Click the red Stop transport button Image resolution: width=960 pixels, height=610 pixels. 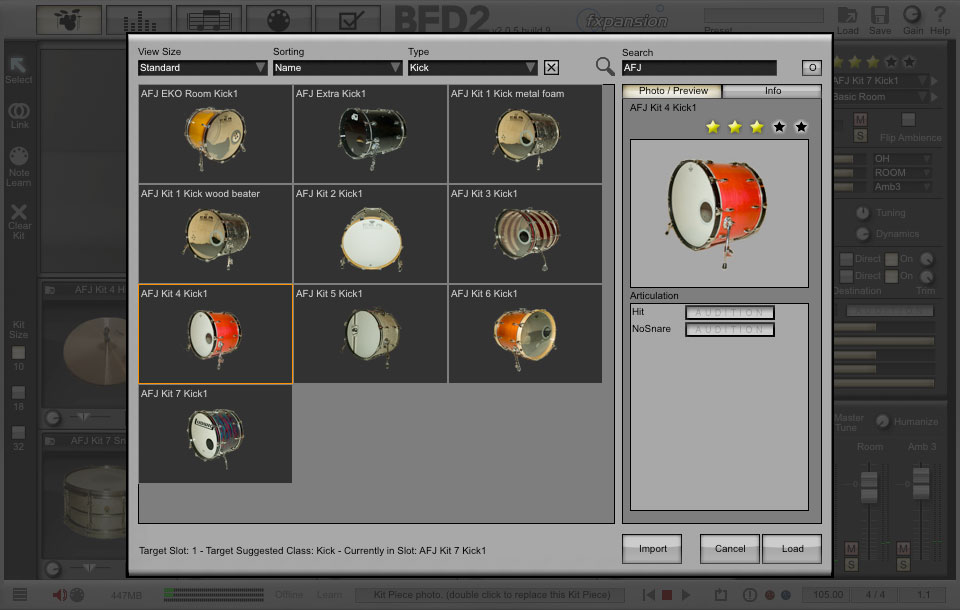click(667, 595)
